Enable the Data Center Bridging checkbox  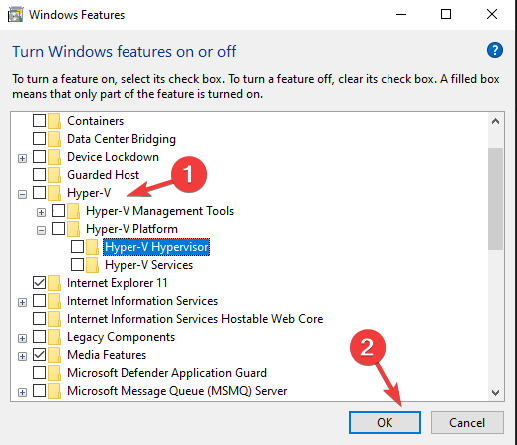pyautogui.click(x=39, y=139)
